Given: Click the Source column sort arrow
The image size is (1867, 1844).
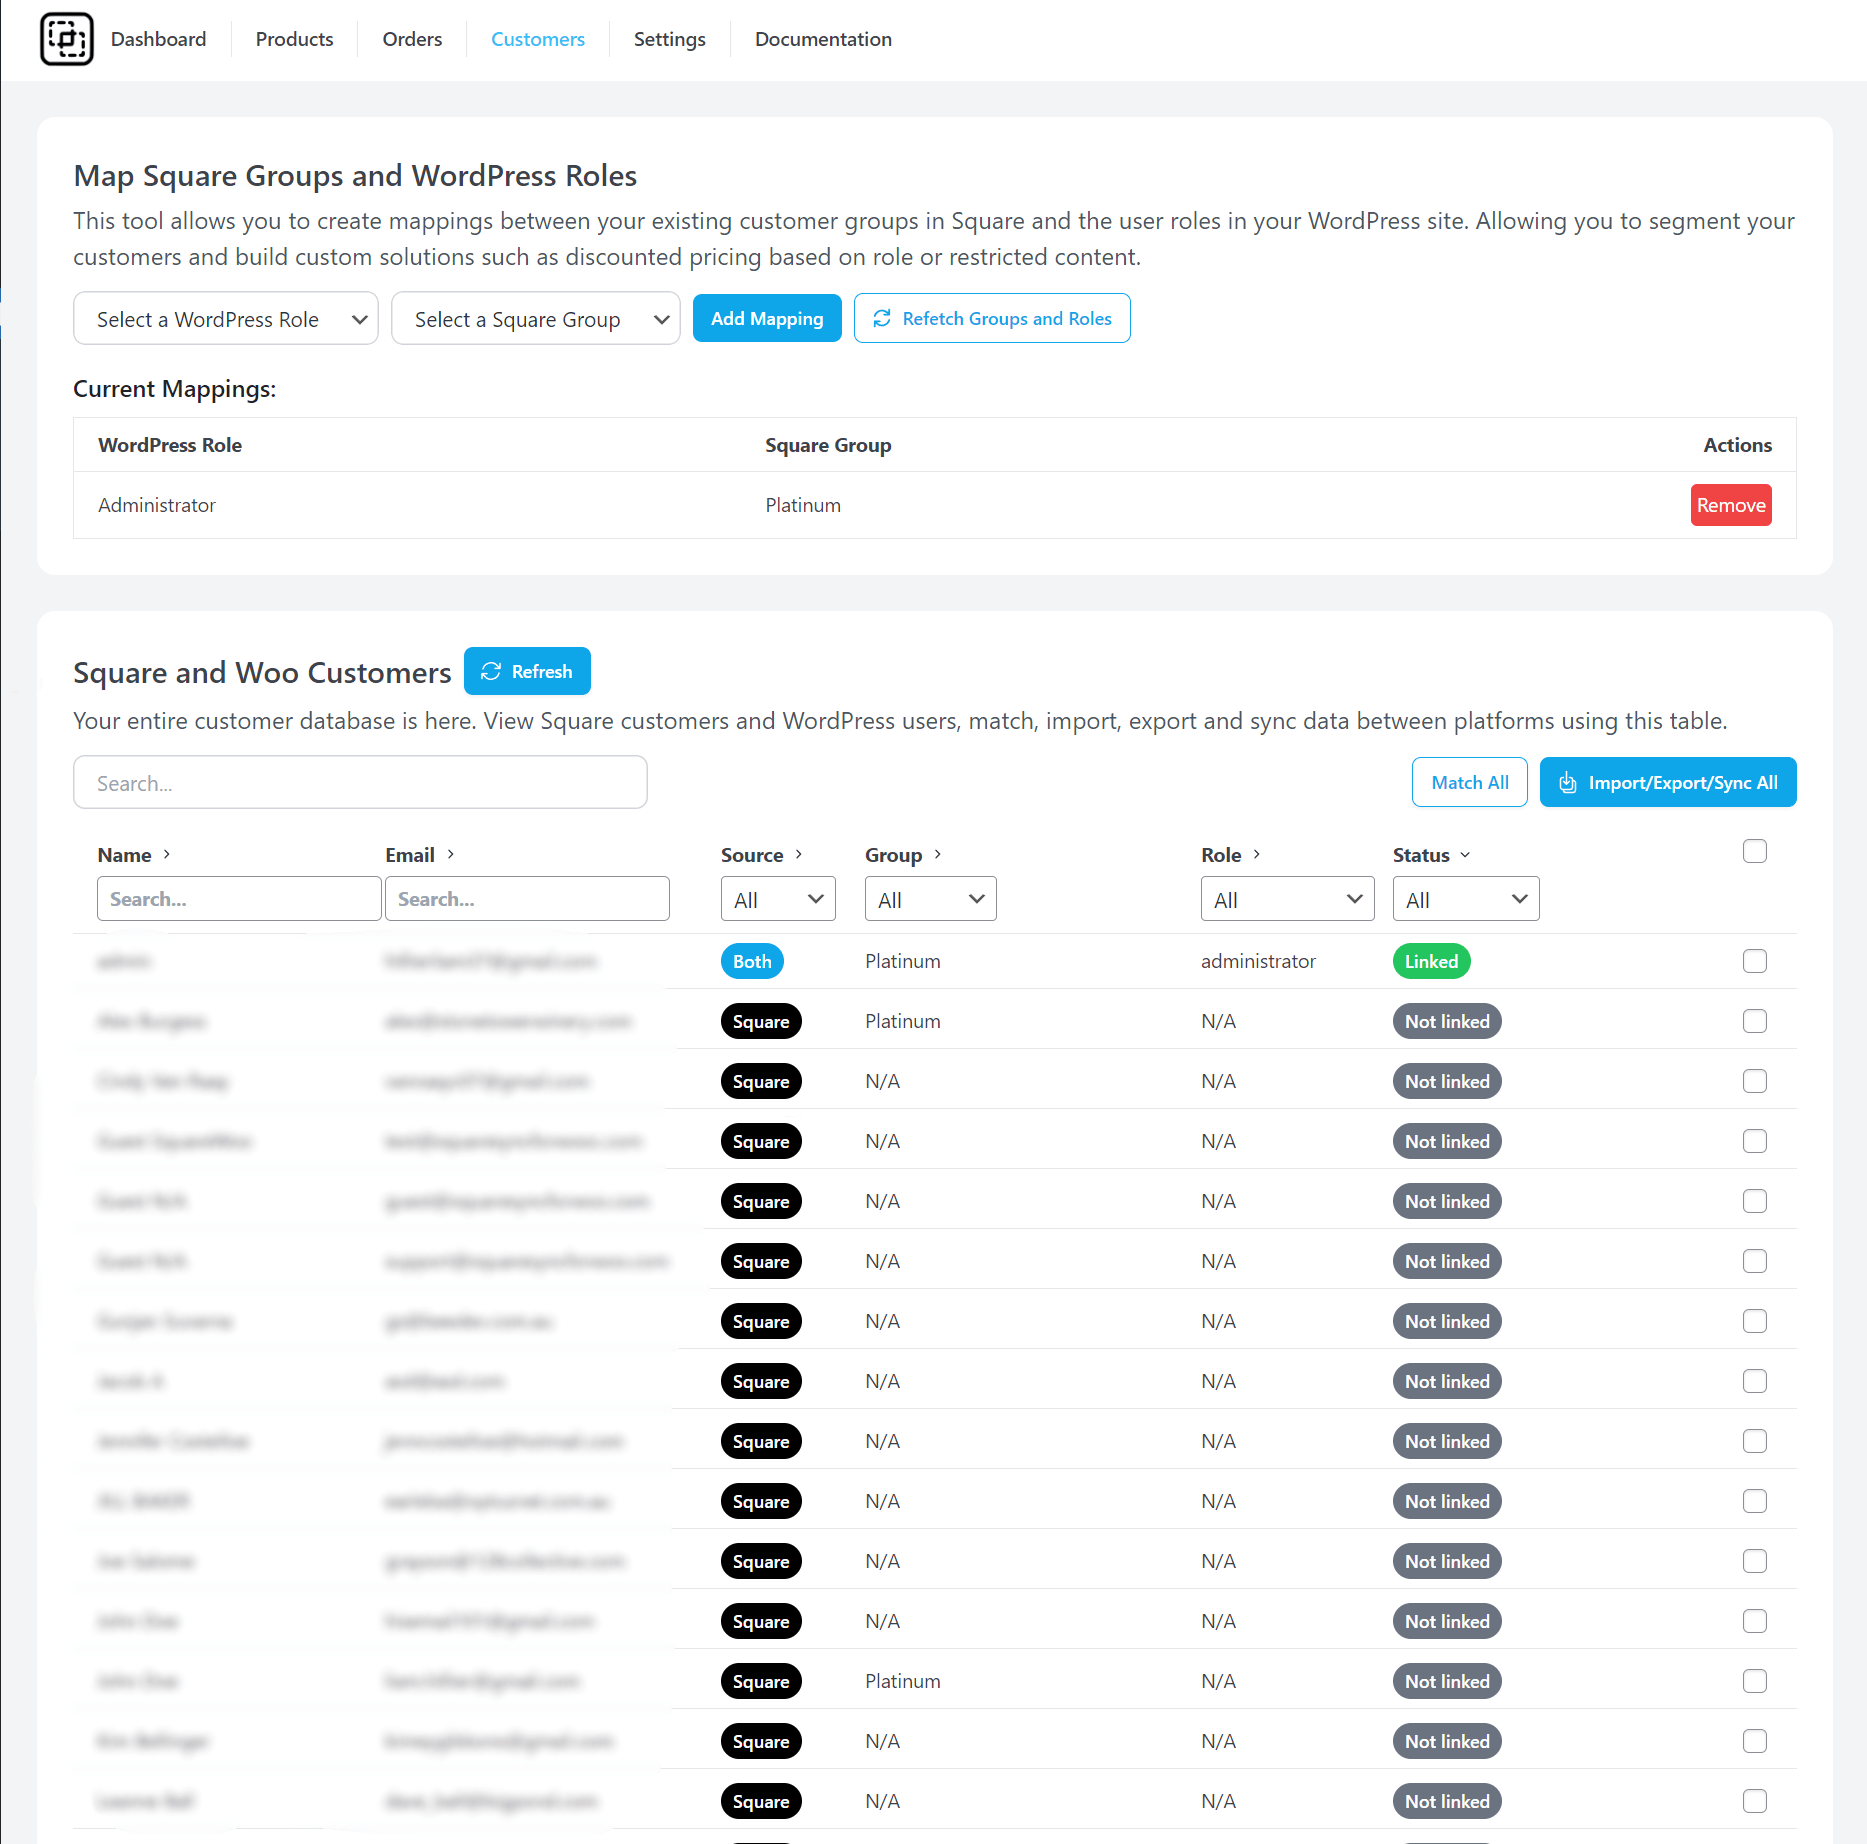Looking at the screenshot, I should coord(799,854).
